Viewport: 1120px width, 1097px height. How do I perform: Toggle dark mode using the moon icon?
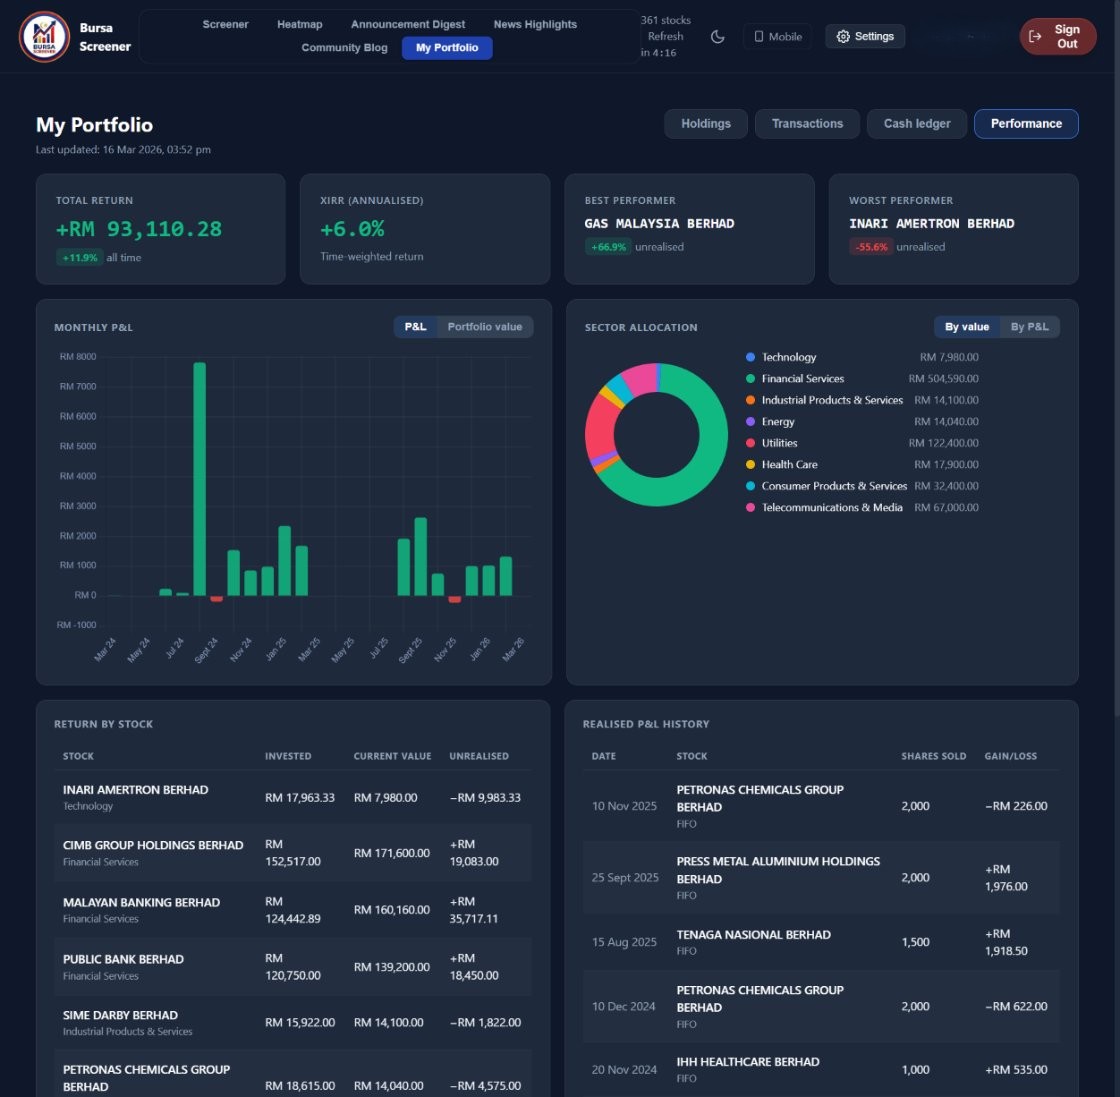pyautogui.click(x=717, y=36)
